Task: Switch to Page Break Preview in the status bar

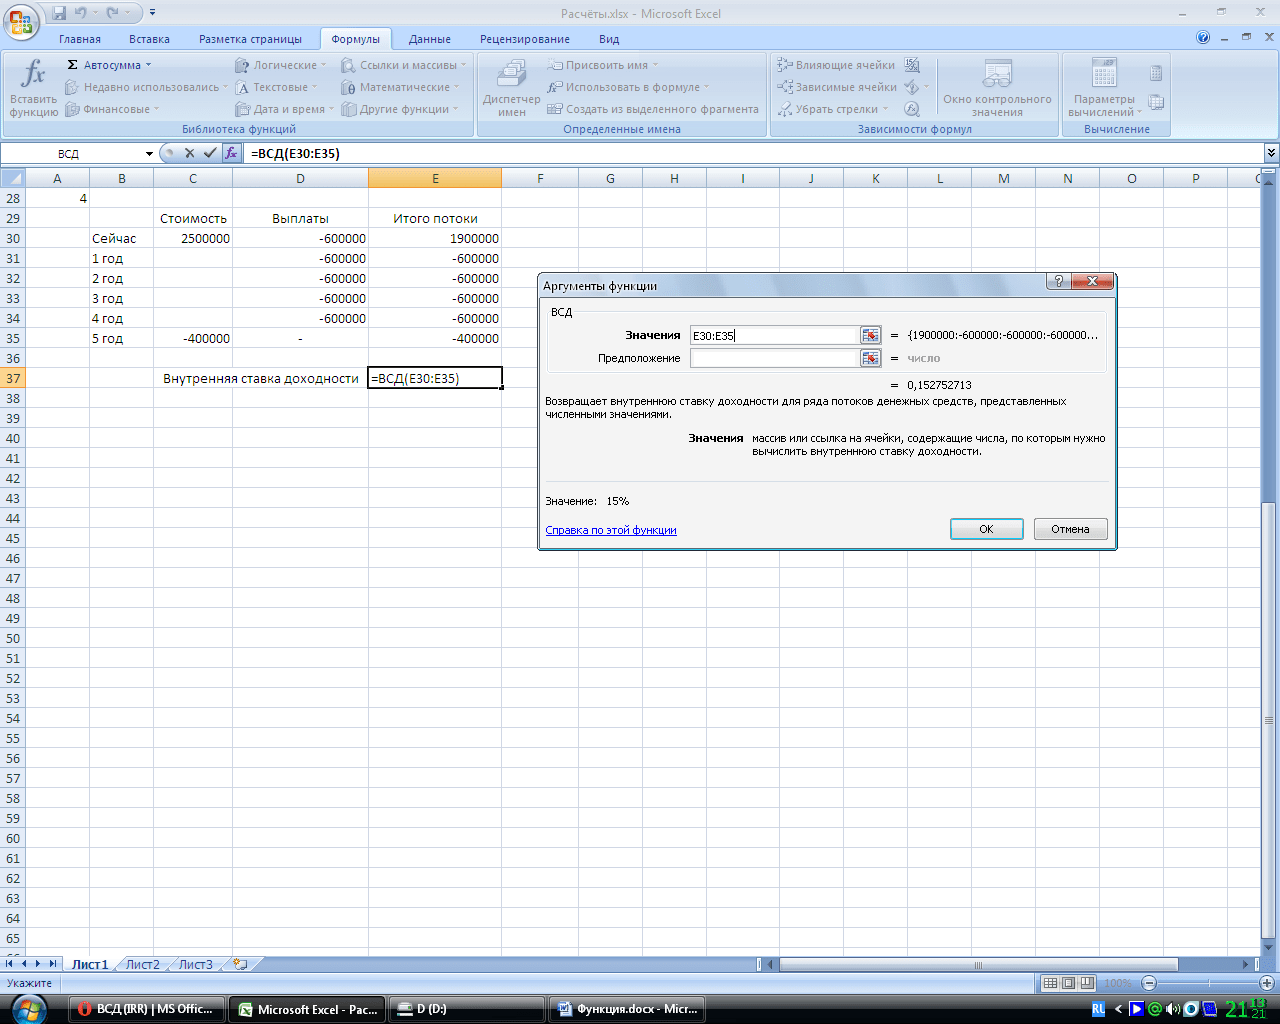Action: 1087,983
